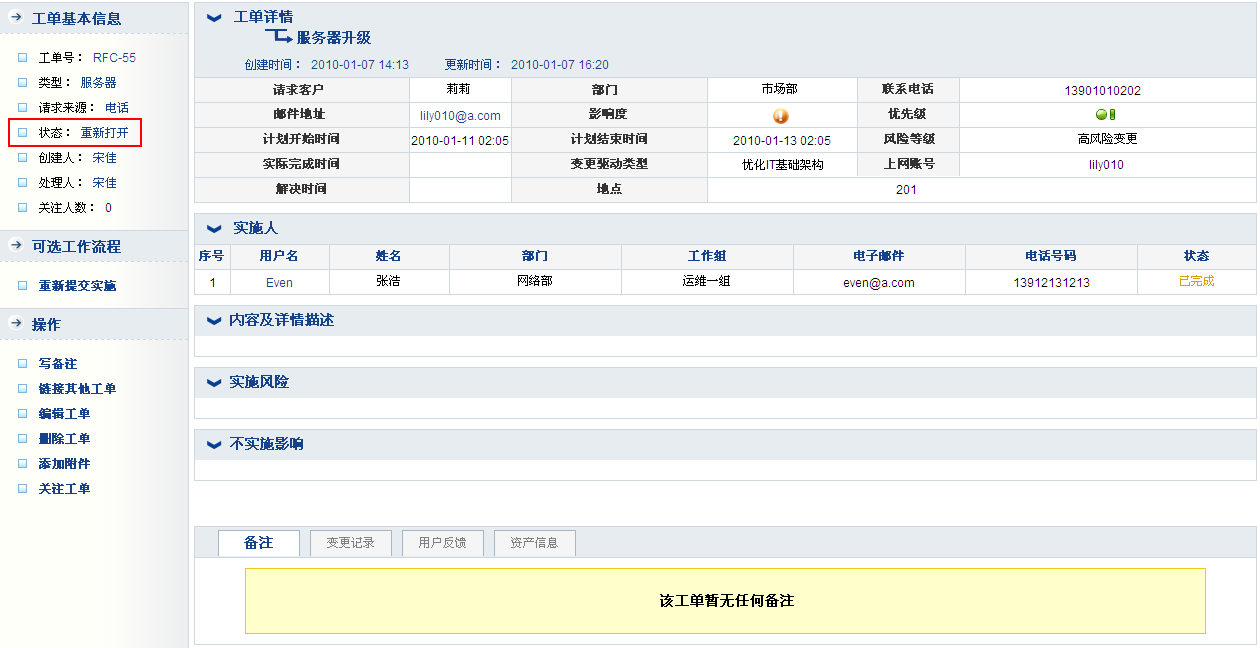Screen dimensions: 1260x648
Task: Toggle the 不实施影响 section chevron
Action: 212,445
